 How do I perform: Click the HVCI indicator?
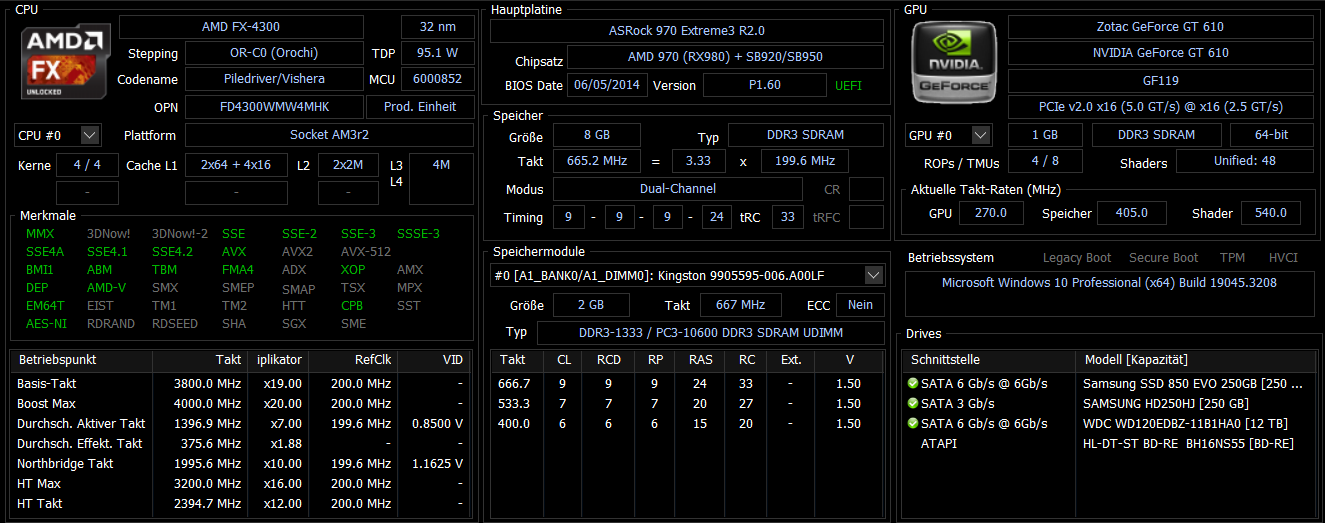coord(1283,258)
